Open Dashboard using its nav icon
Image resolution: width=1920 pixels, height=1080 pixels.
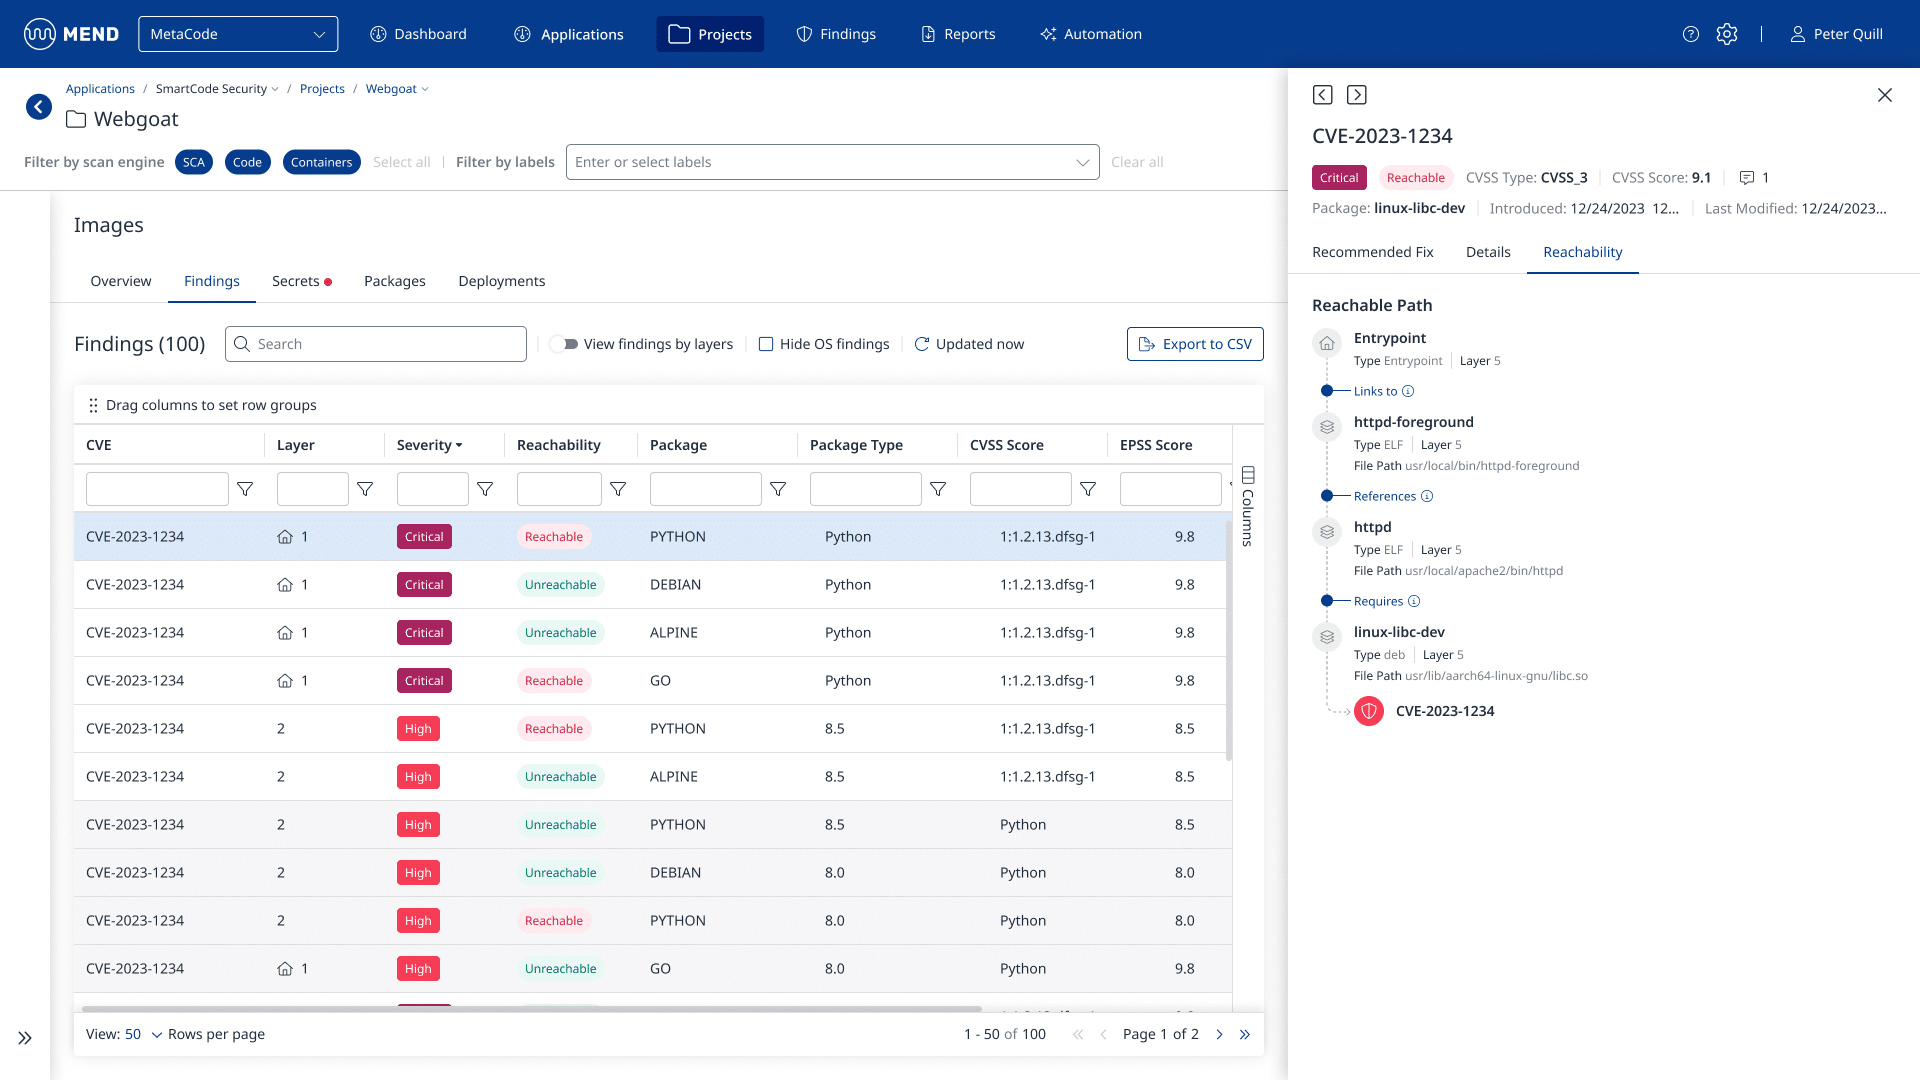click(378, 33)
